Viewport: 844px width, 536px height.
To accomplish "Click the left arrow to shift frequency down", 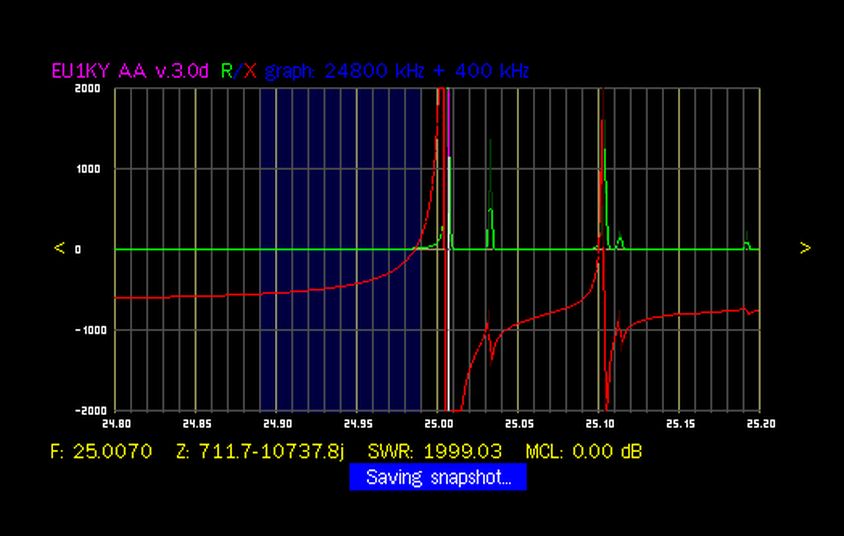I will point(59,248).
